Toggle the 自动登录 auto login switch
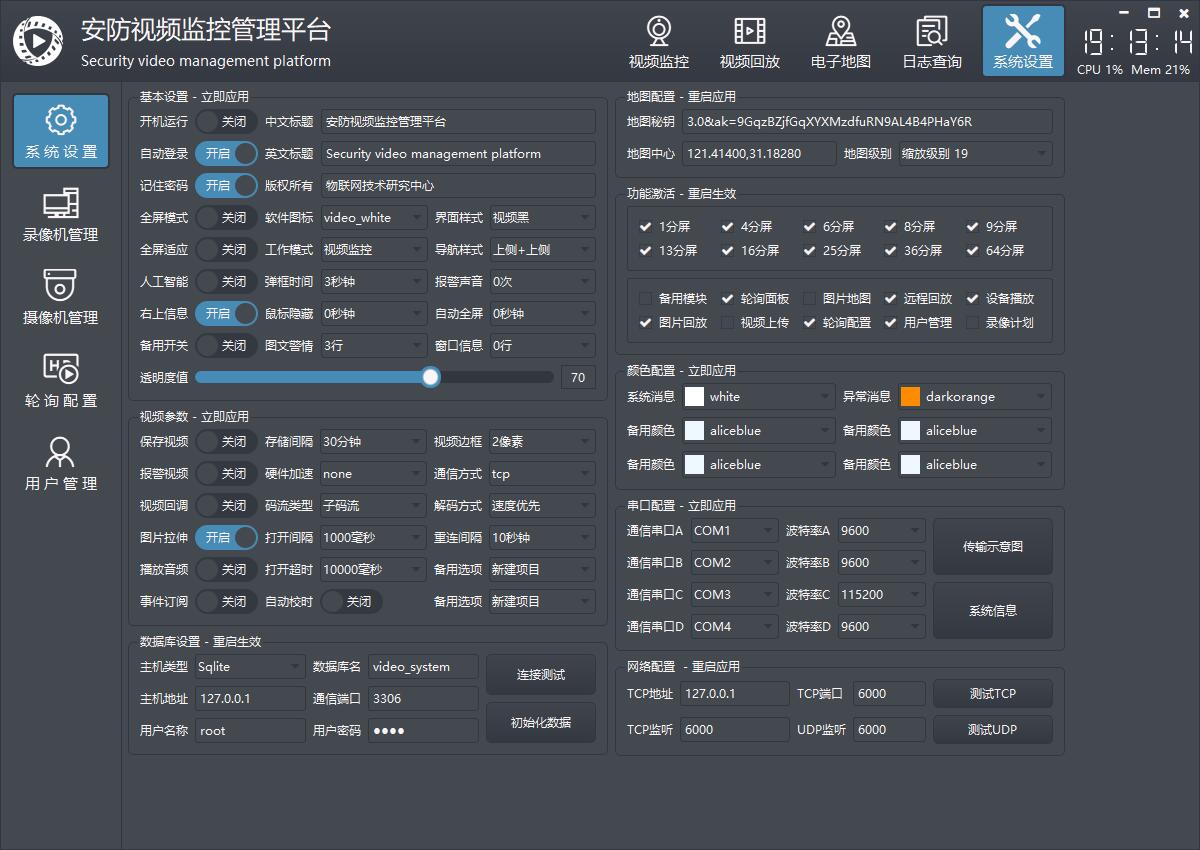 point(226,154)
